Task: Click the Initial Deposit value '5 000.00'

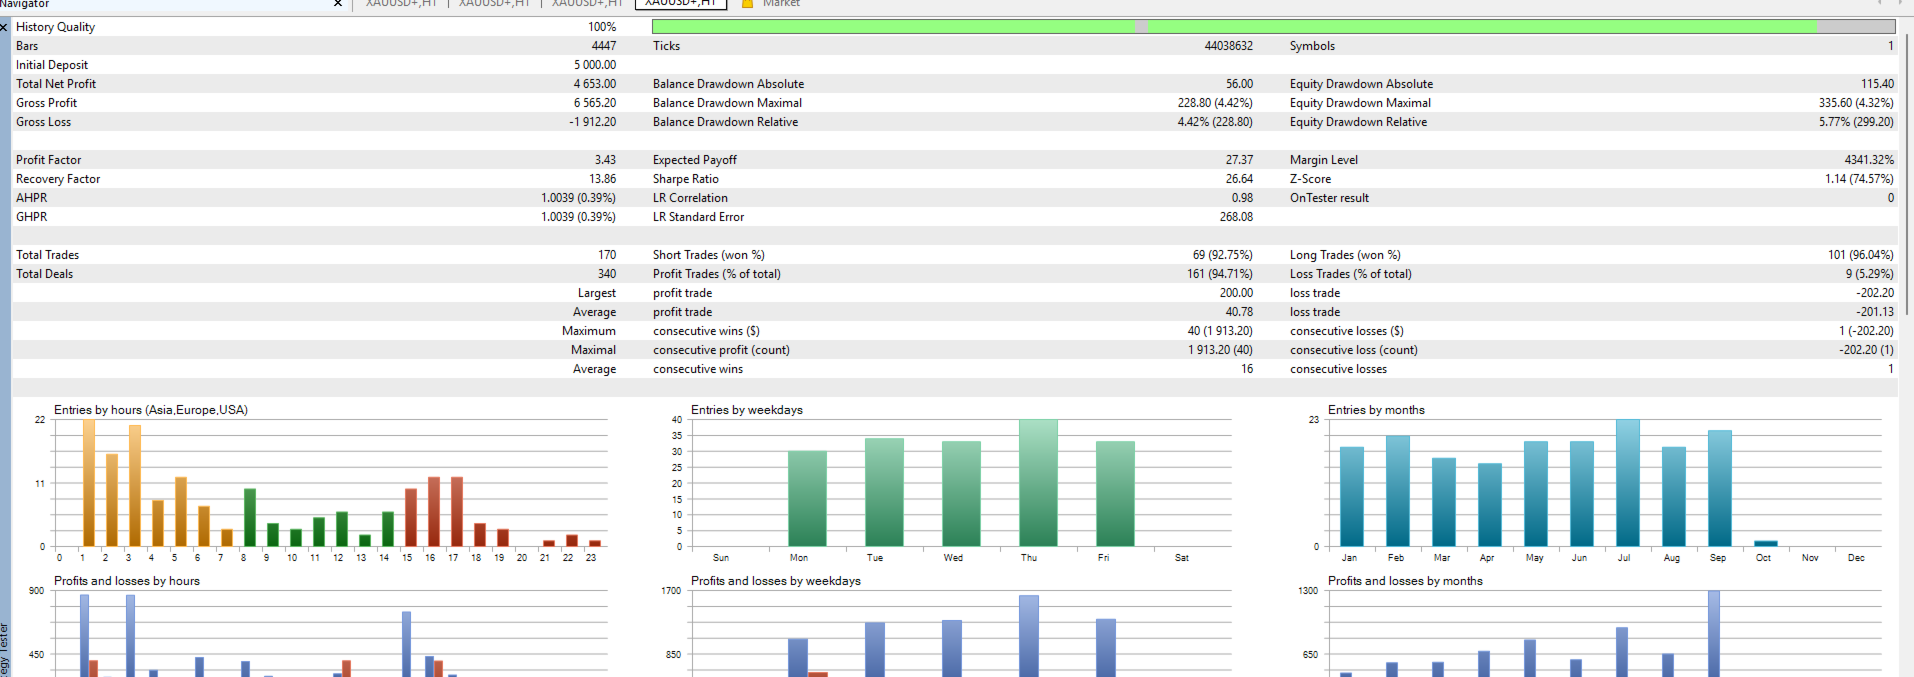Action: [595, 65]
